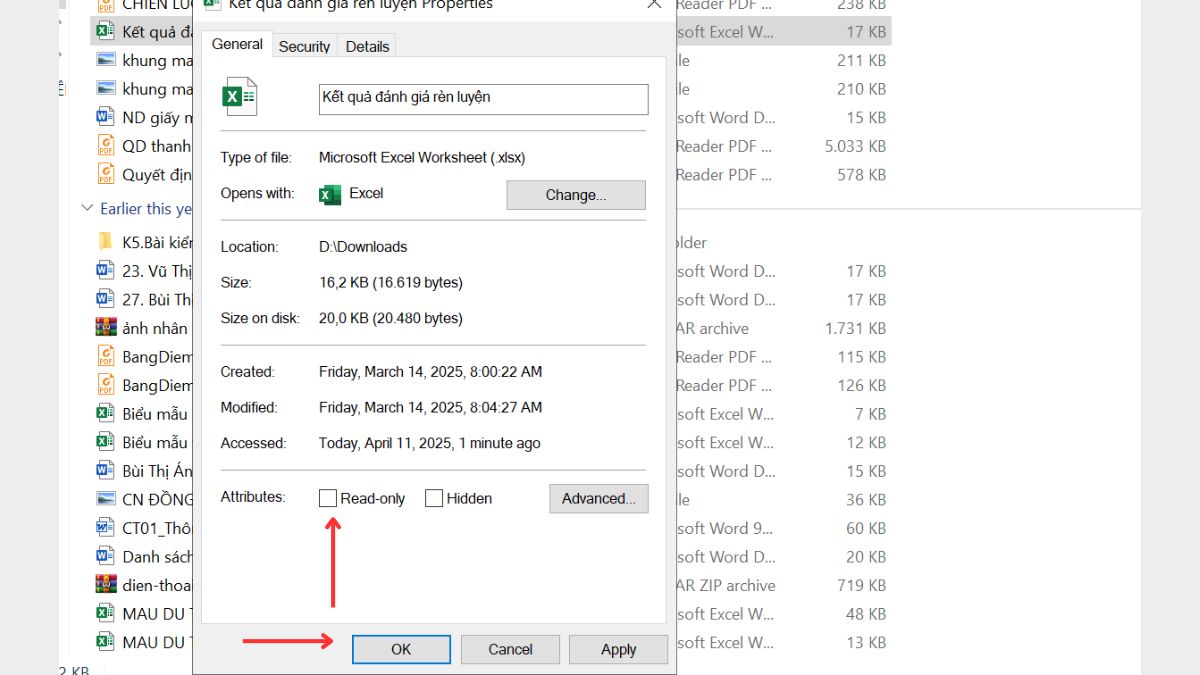The image size is (1200, 675).
Task: Click the file name text field
Action: coord(483,98)
